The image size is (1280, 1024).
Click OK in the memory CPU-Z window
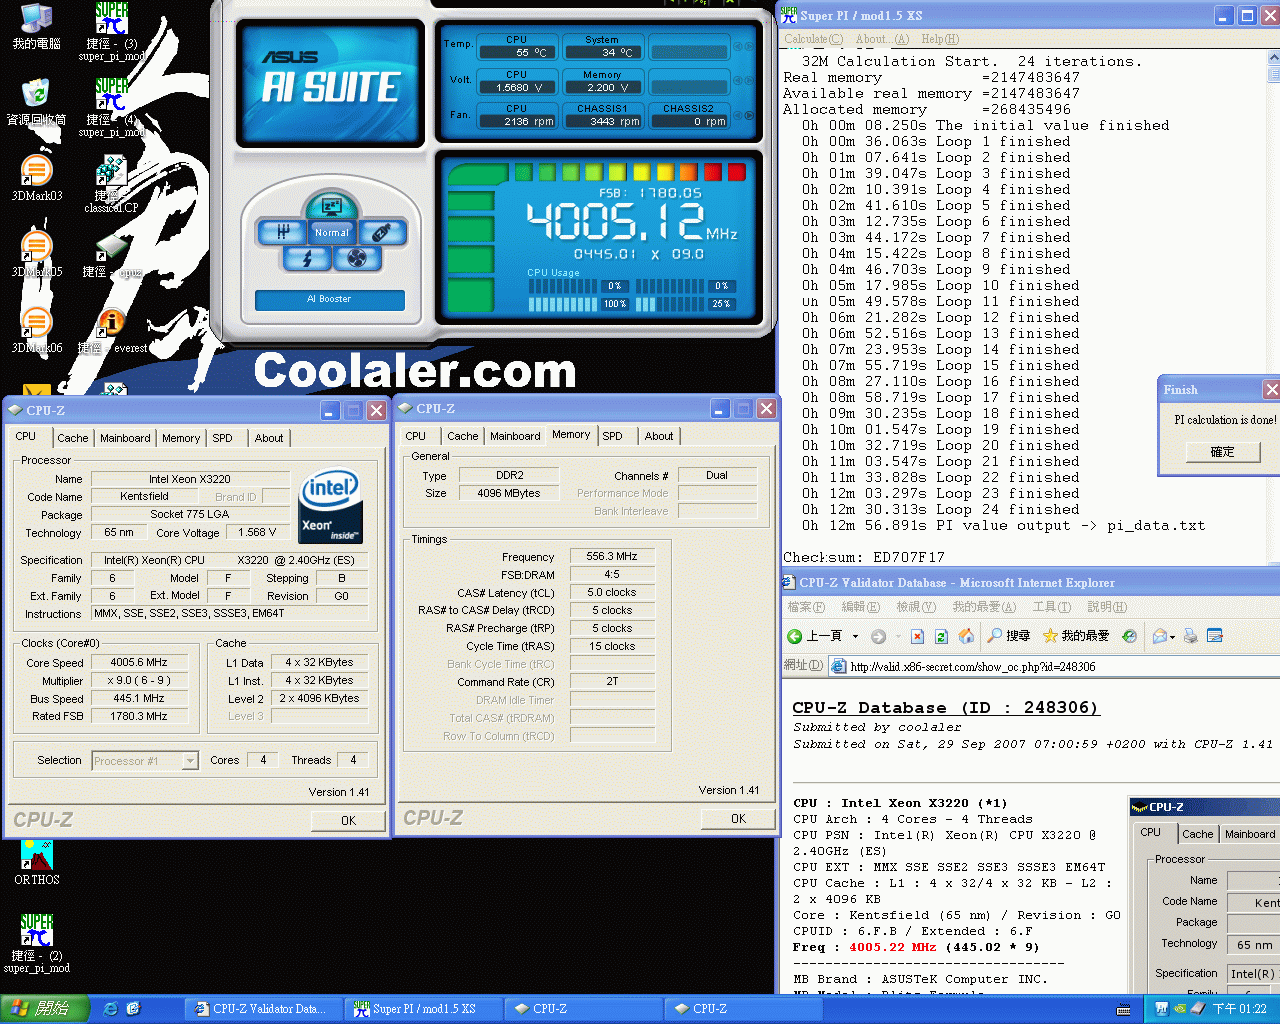(x=738, y=818)
